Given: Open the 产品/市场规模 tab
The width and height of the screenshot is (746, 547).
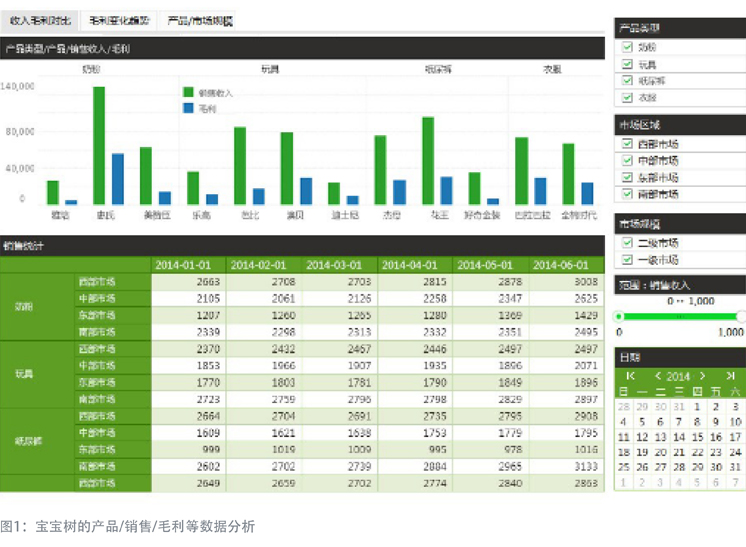Looking at the screenshot, I should [200, 20].
